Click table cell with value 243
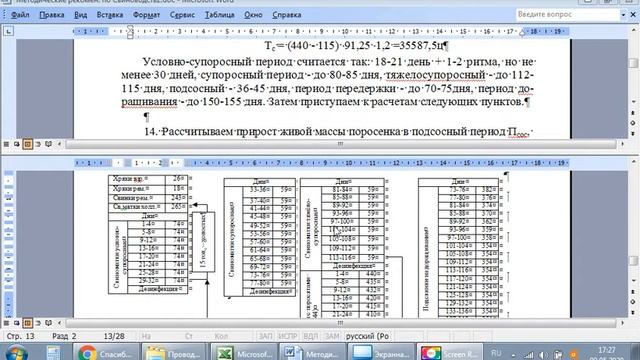The width and height of the screenshot is (640, 360). [x=176, y=198]
